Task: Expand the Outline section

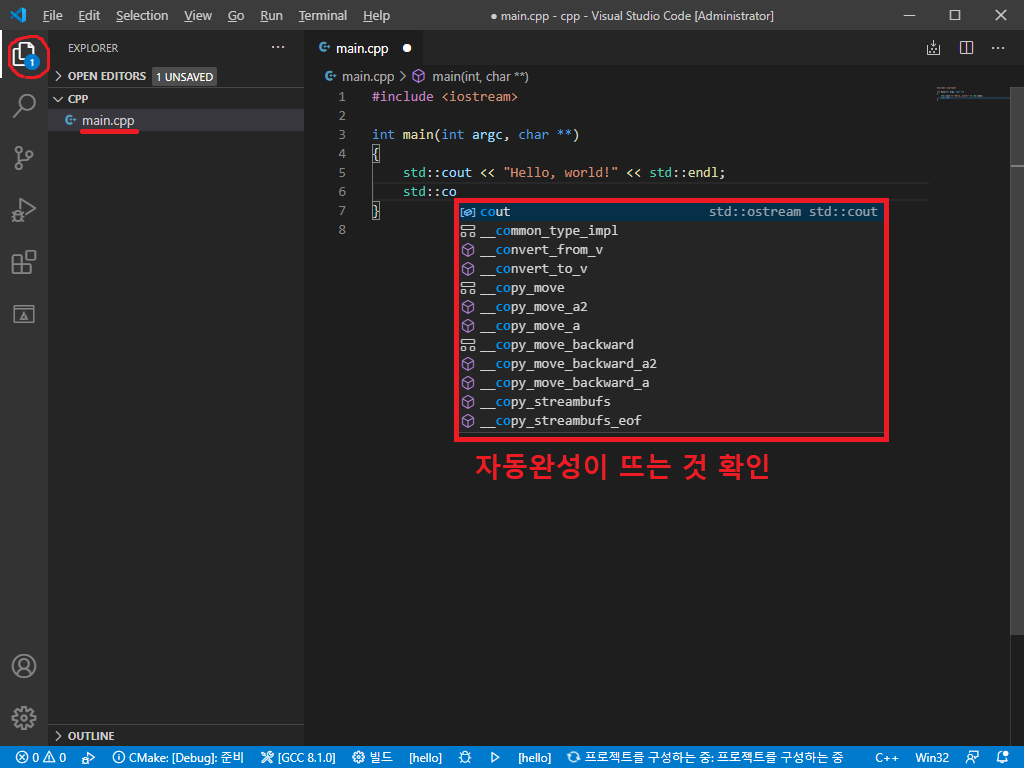Action: tap(90, 736)
